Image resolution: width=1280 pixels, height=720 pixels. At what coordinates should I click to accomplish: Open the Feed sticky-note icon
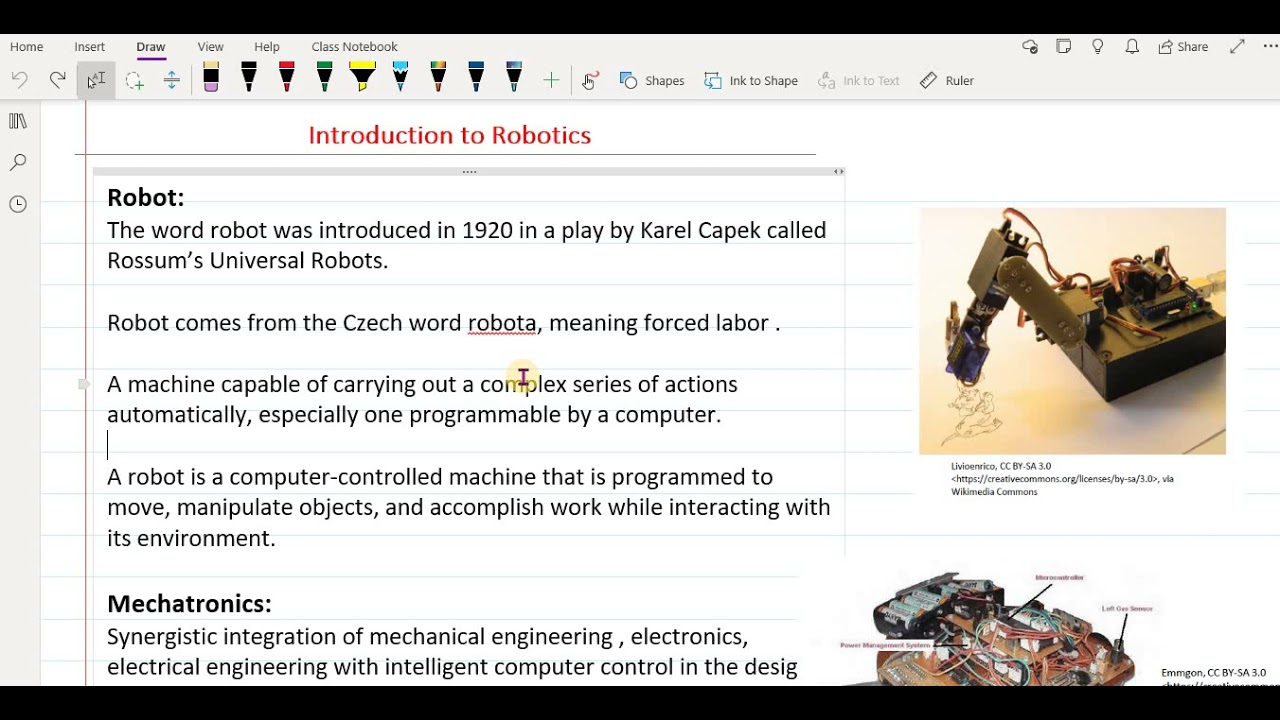point(1064,47)
